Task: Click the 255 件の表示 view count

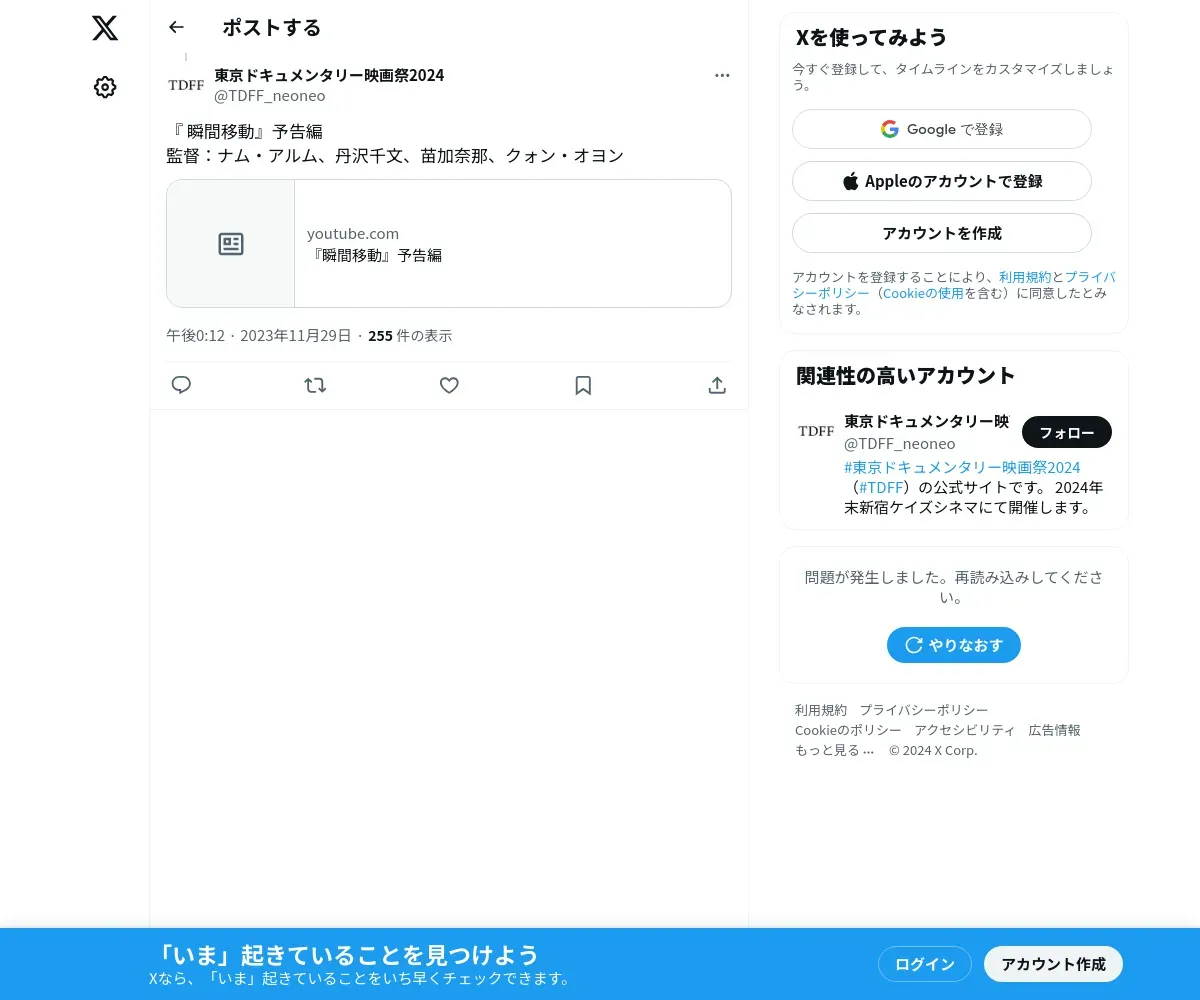Action: [410, 336]
